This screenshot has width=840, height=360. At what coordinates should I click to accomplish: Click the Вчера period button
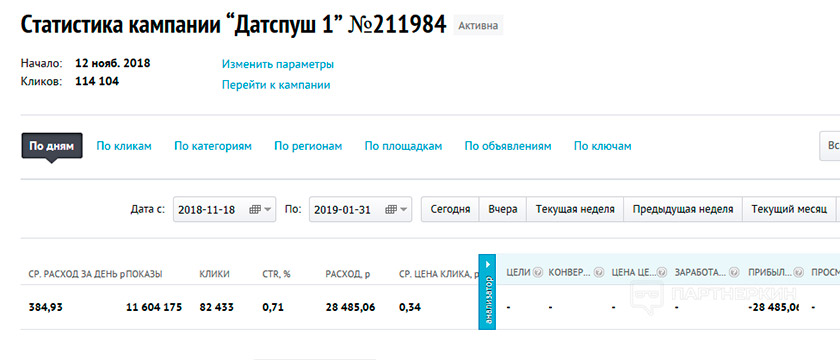(503, 209)
